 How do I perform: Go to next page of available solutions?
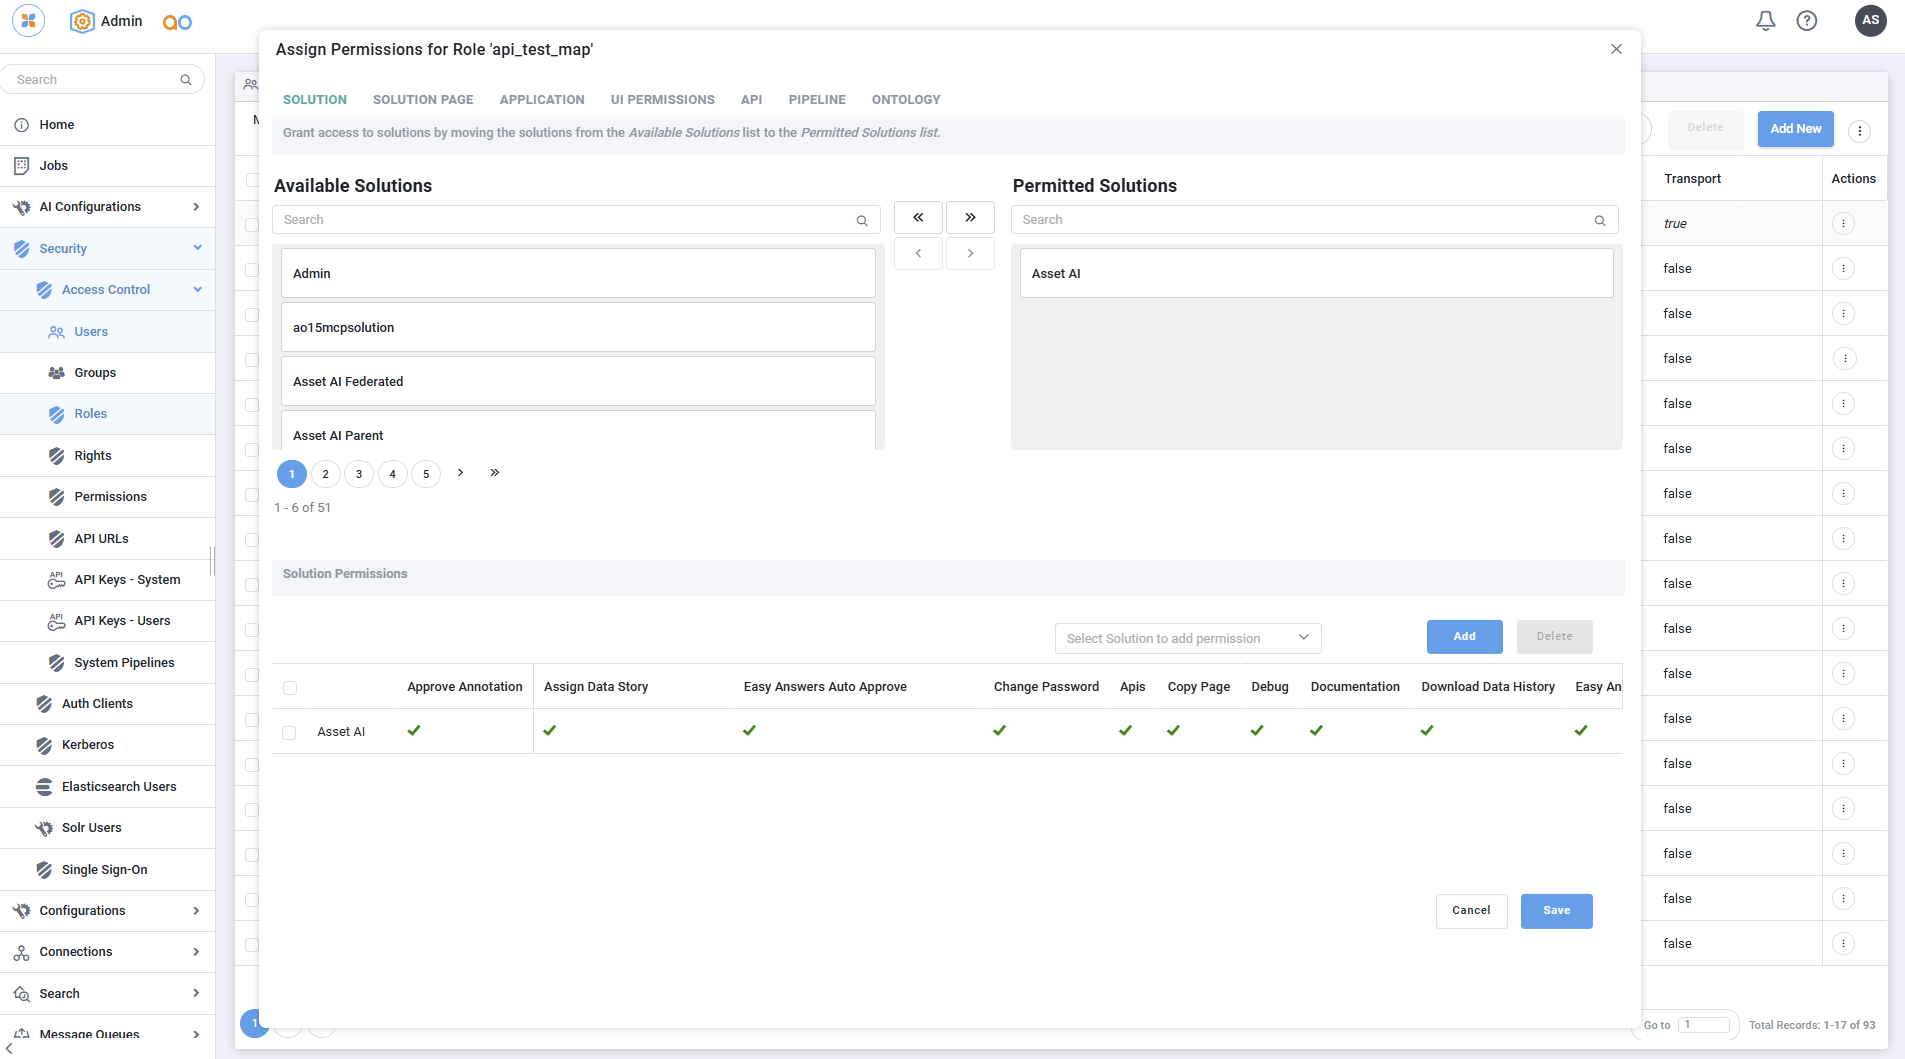pos(460,473)
